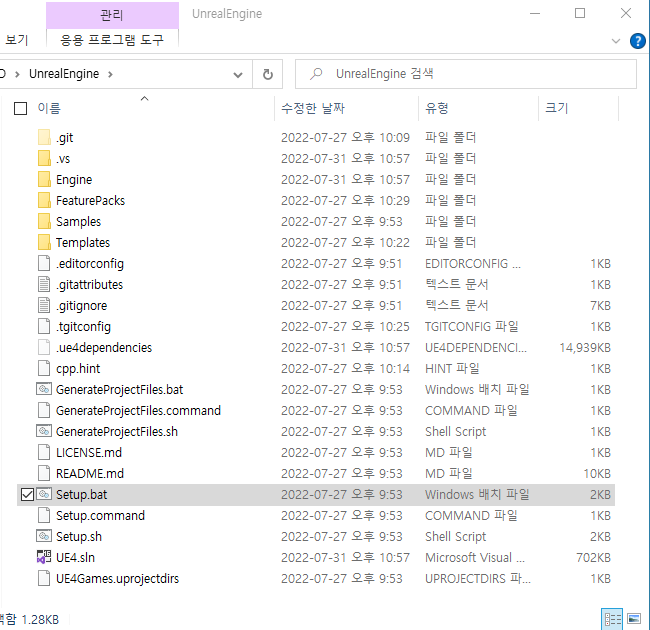The image size is (650, 630).
Task: Click the Samples folder icon
Action: coord(44,221)
